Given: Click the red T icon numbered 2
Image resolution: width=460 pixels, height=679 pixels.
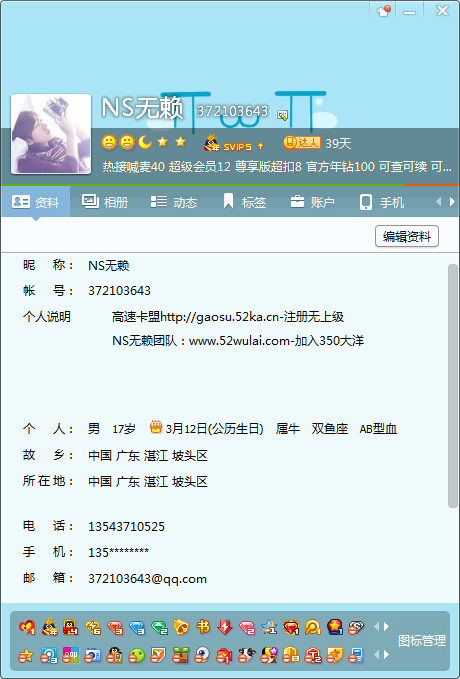Looking at the screenshot, I should (x=313, y=655).
